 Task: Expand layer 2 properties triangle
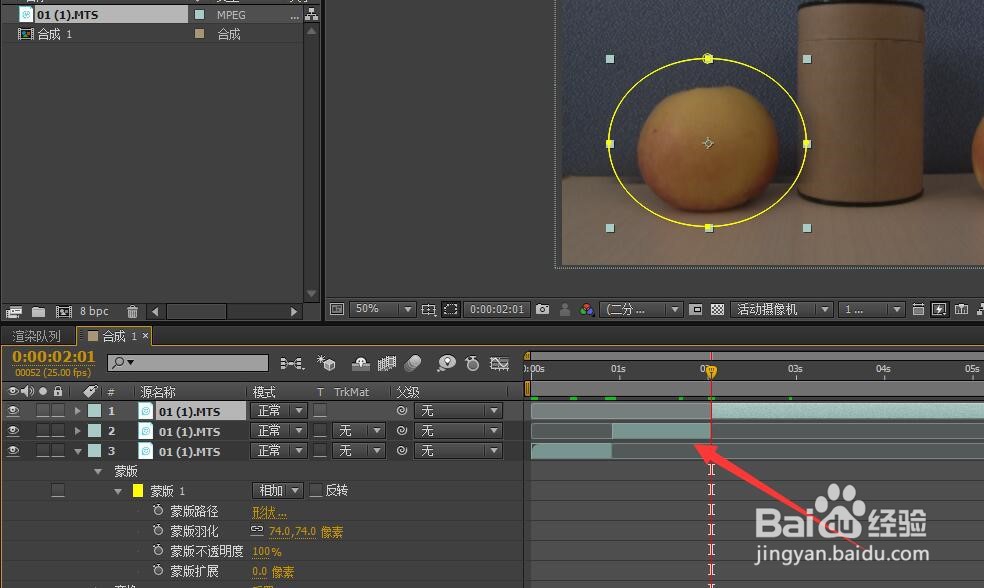point(78,431)
